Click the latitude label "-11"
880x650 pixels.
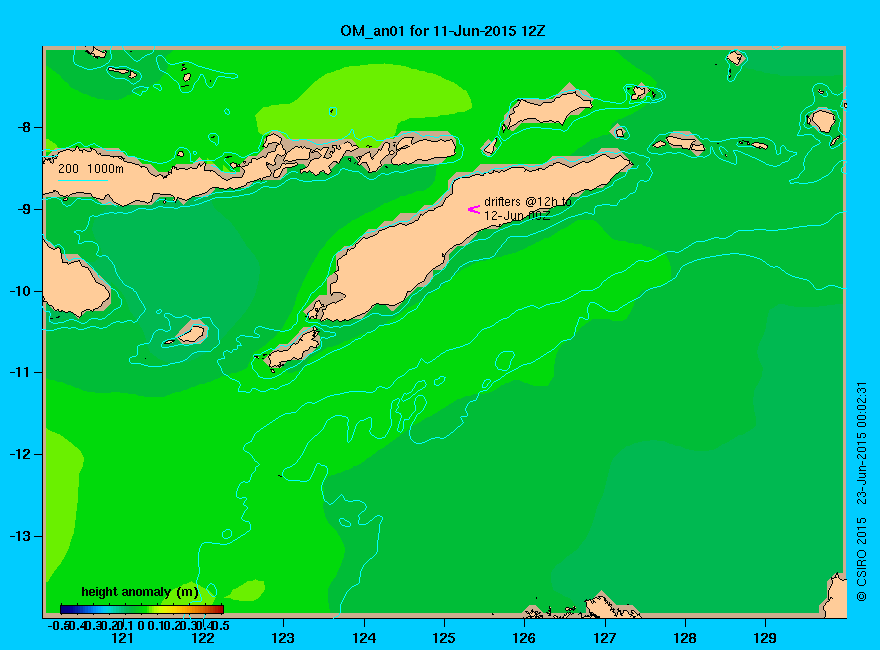21,372
